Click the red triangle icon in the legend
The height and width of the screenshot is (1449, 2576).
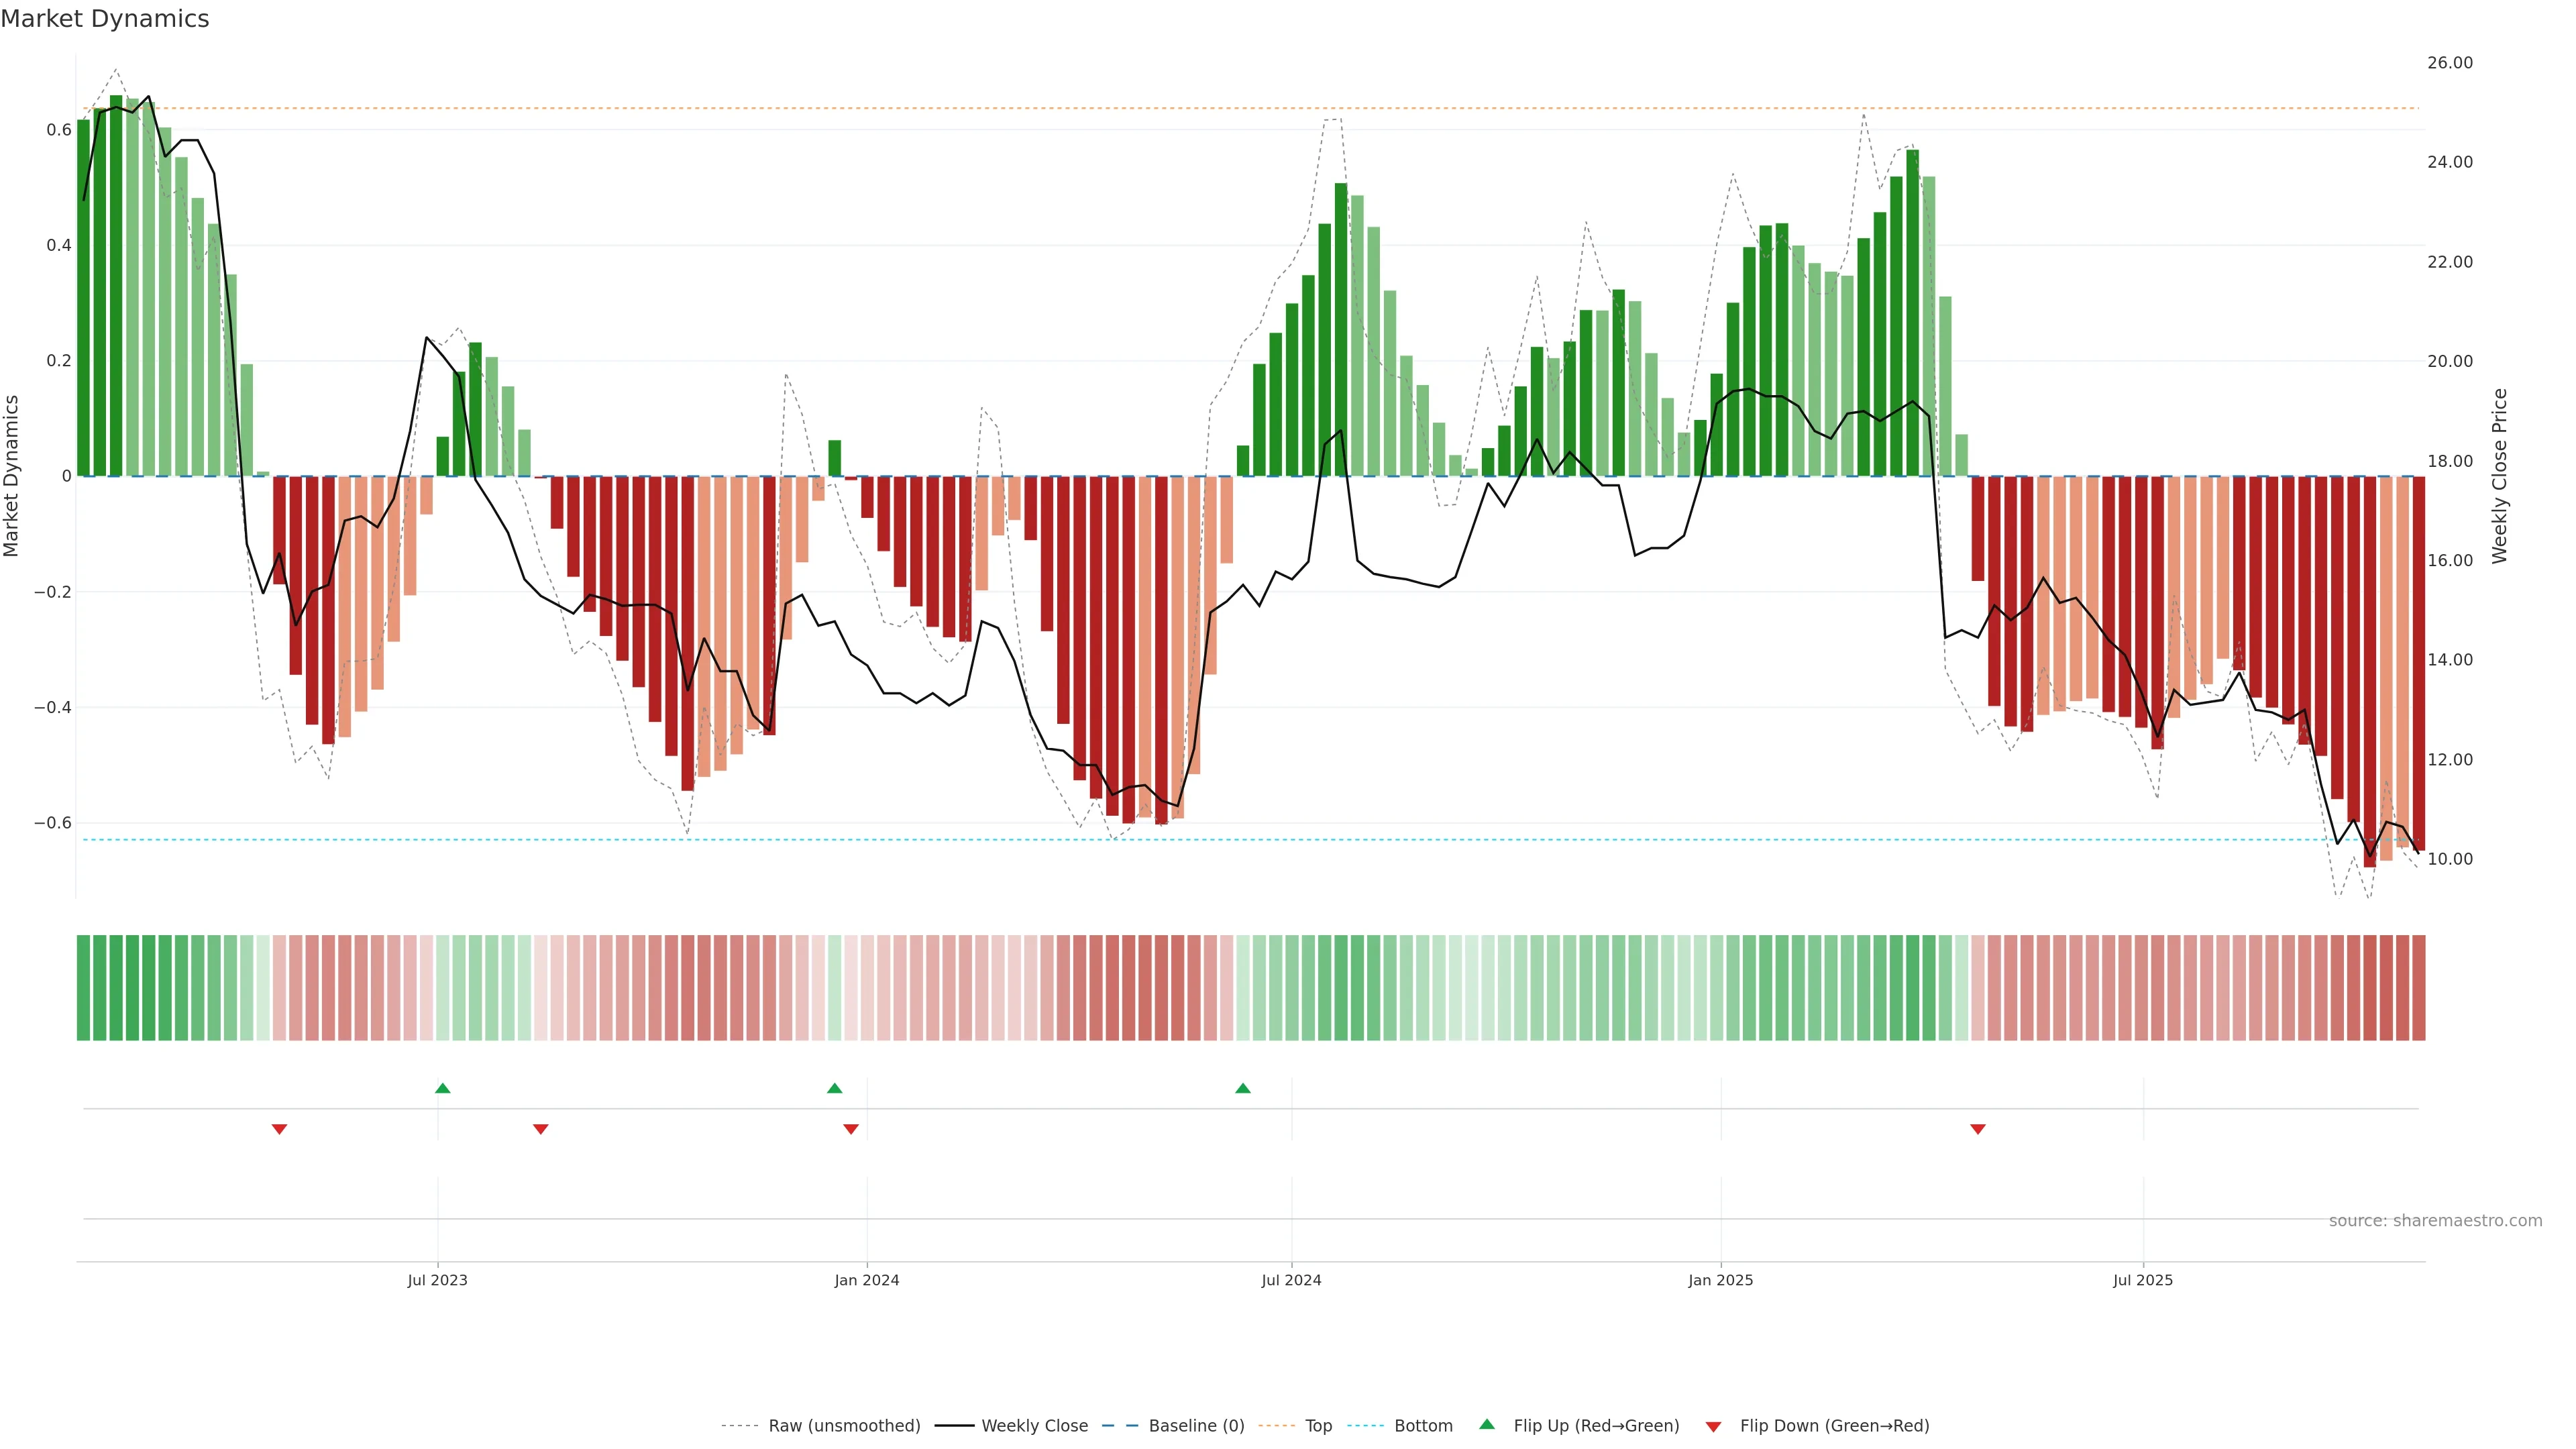1713,1426
